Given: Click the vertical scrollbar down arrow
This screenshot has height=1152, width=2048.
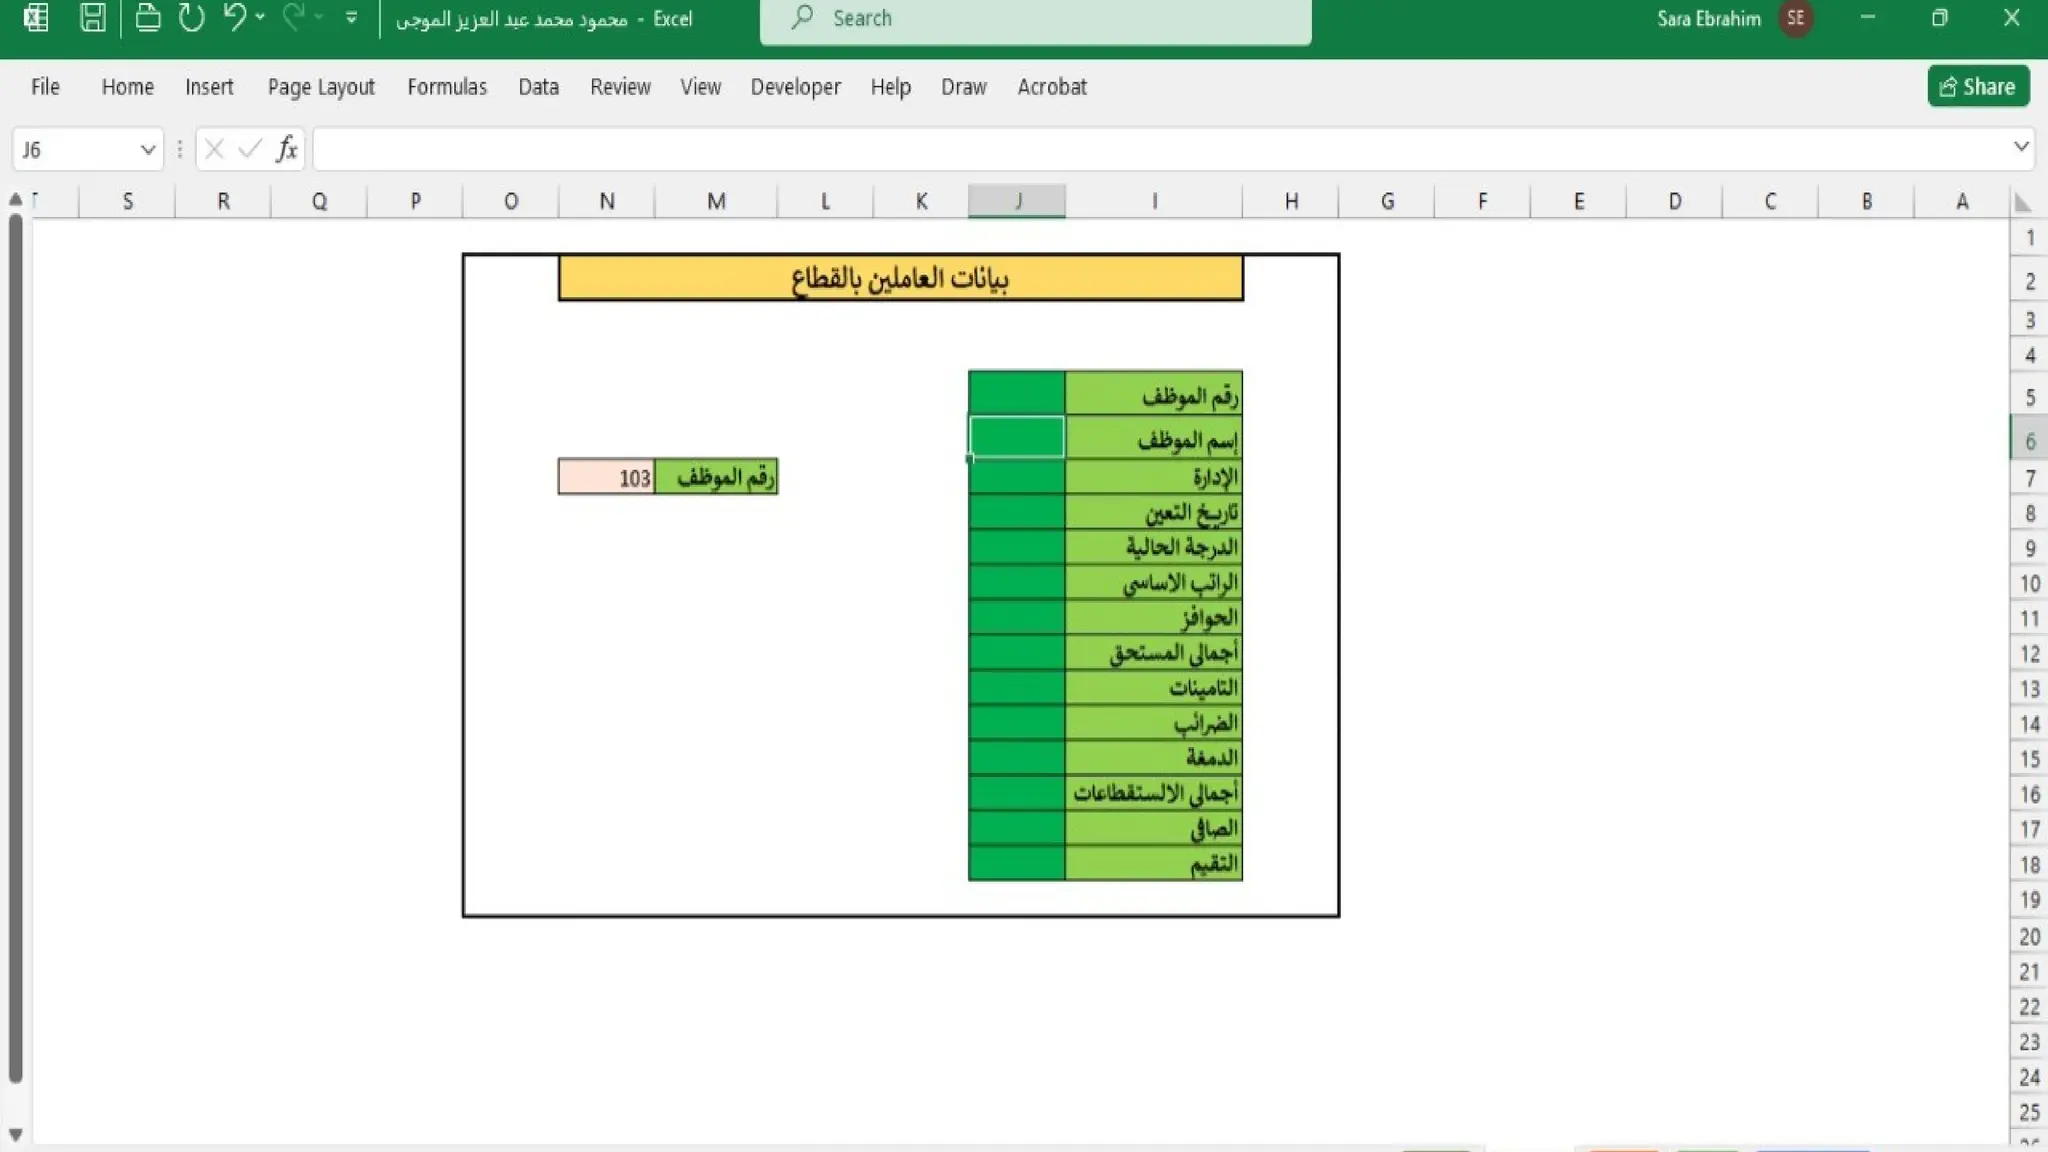Looking at the screenshot, I should (x=15, y=1134).
